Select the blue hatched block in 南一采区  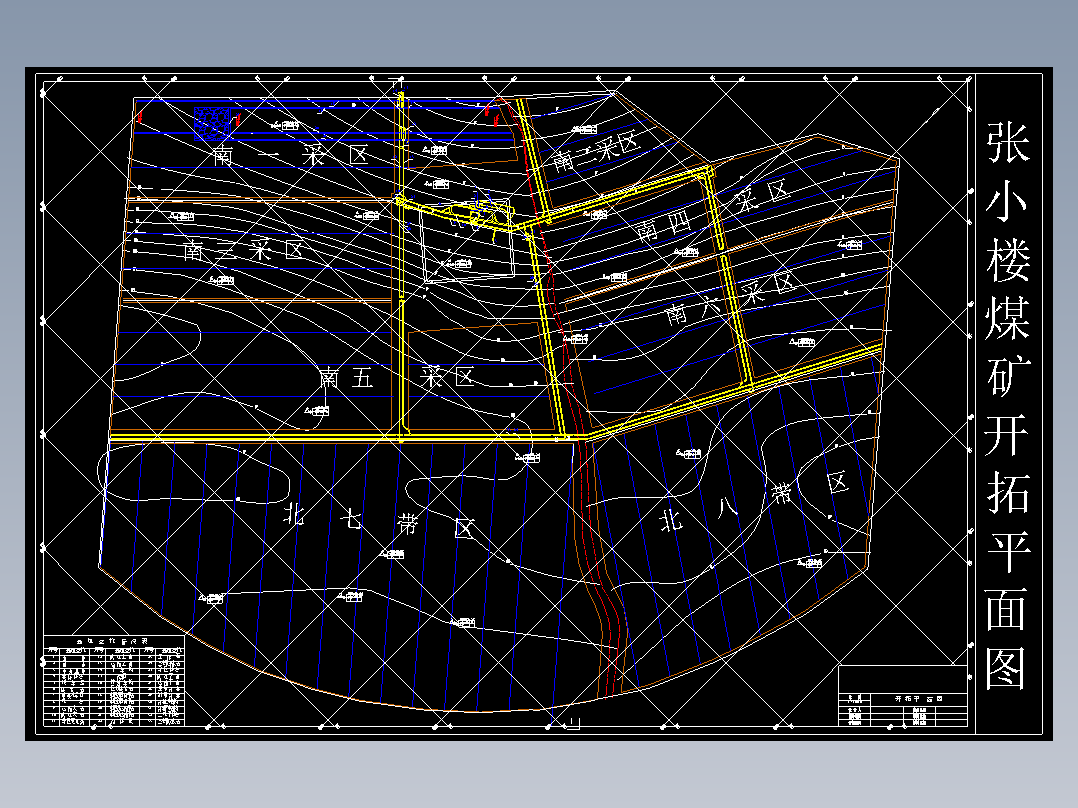pyautogui.click(x=212, y=124)
